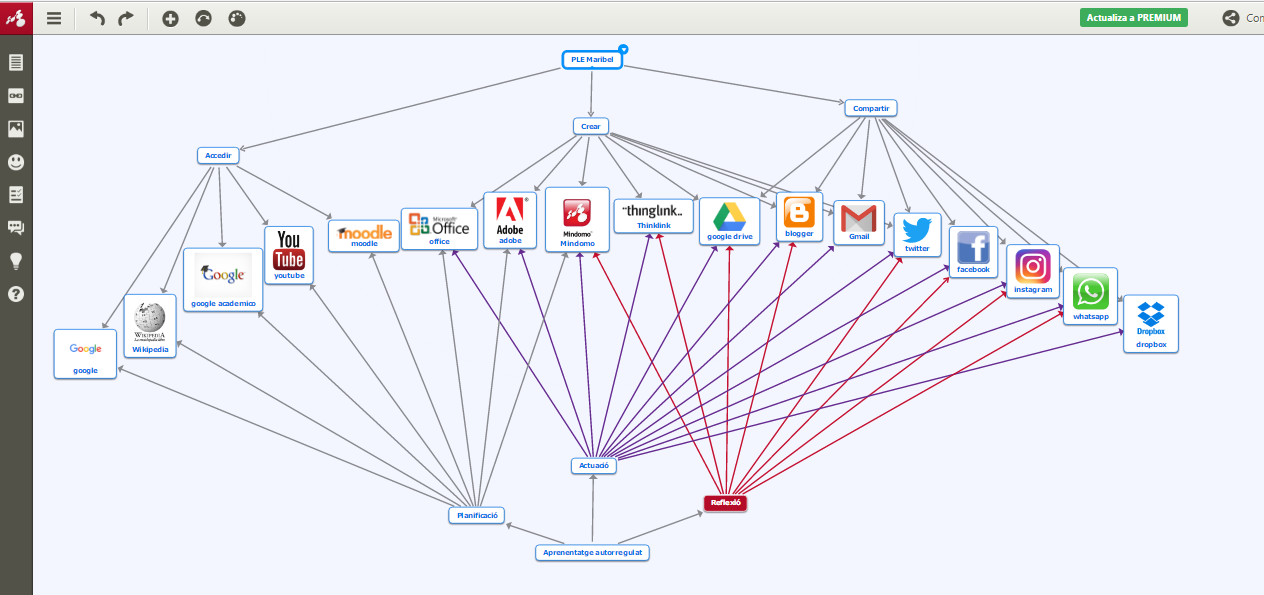The height and width of the screenshot is (595, 1264).
Task: Select the google drive node
Action: point(729,221)
